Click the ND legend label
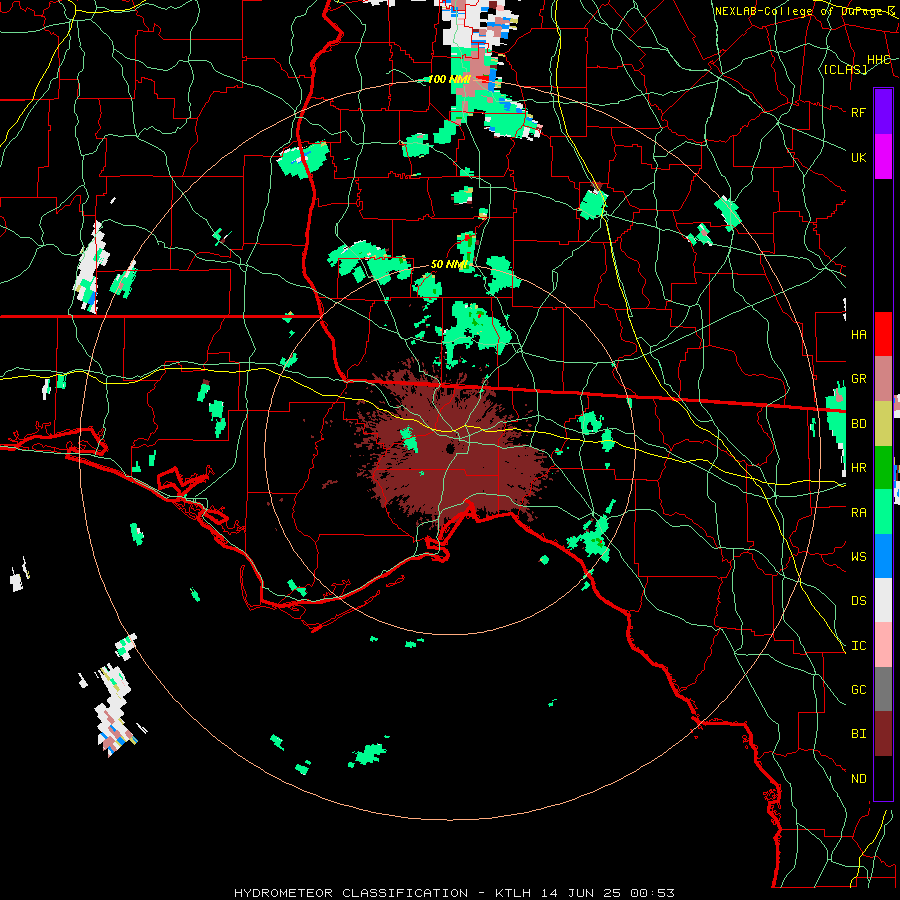Screen dimensions: 900x900 [858, 778]
